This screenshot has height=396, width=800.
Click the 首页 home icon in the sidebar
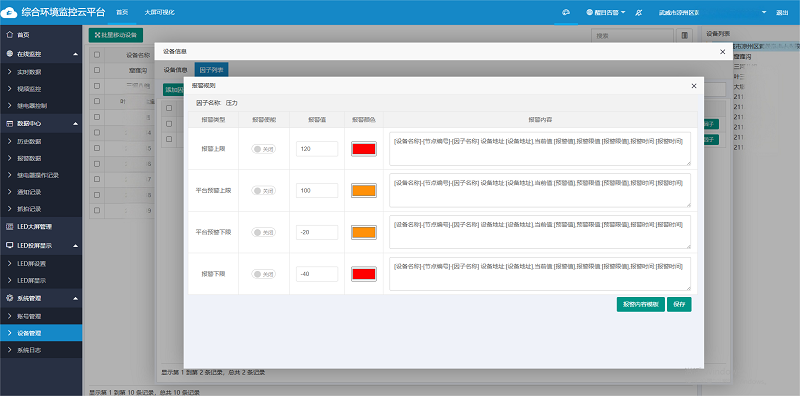point(9,35)
